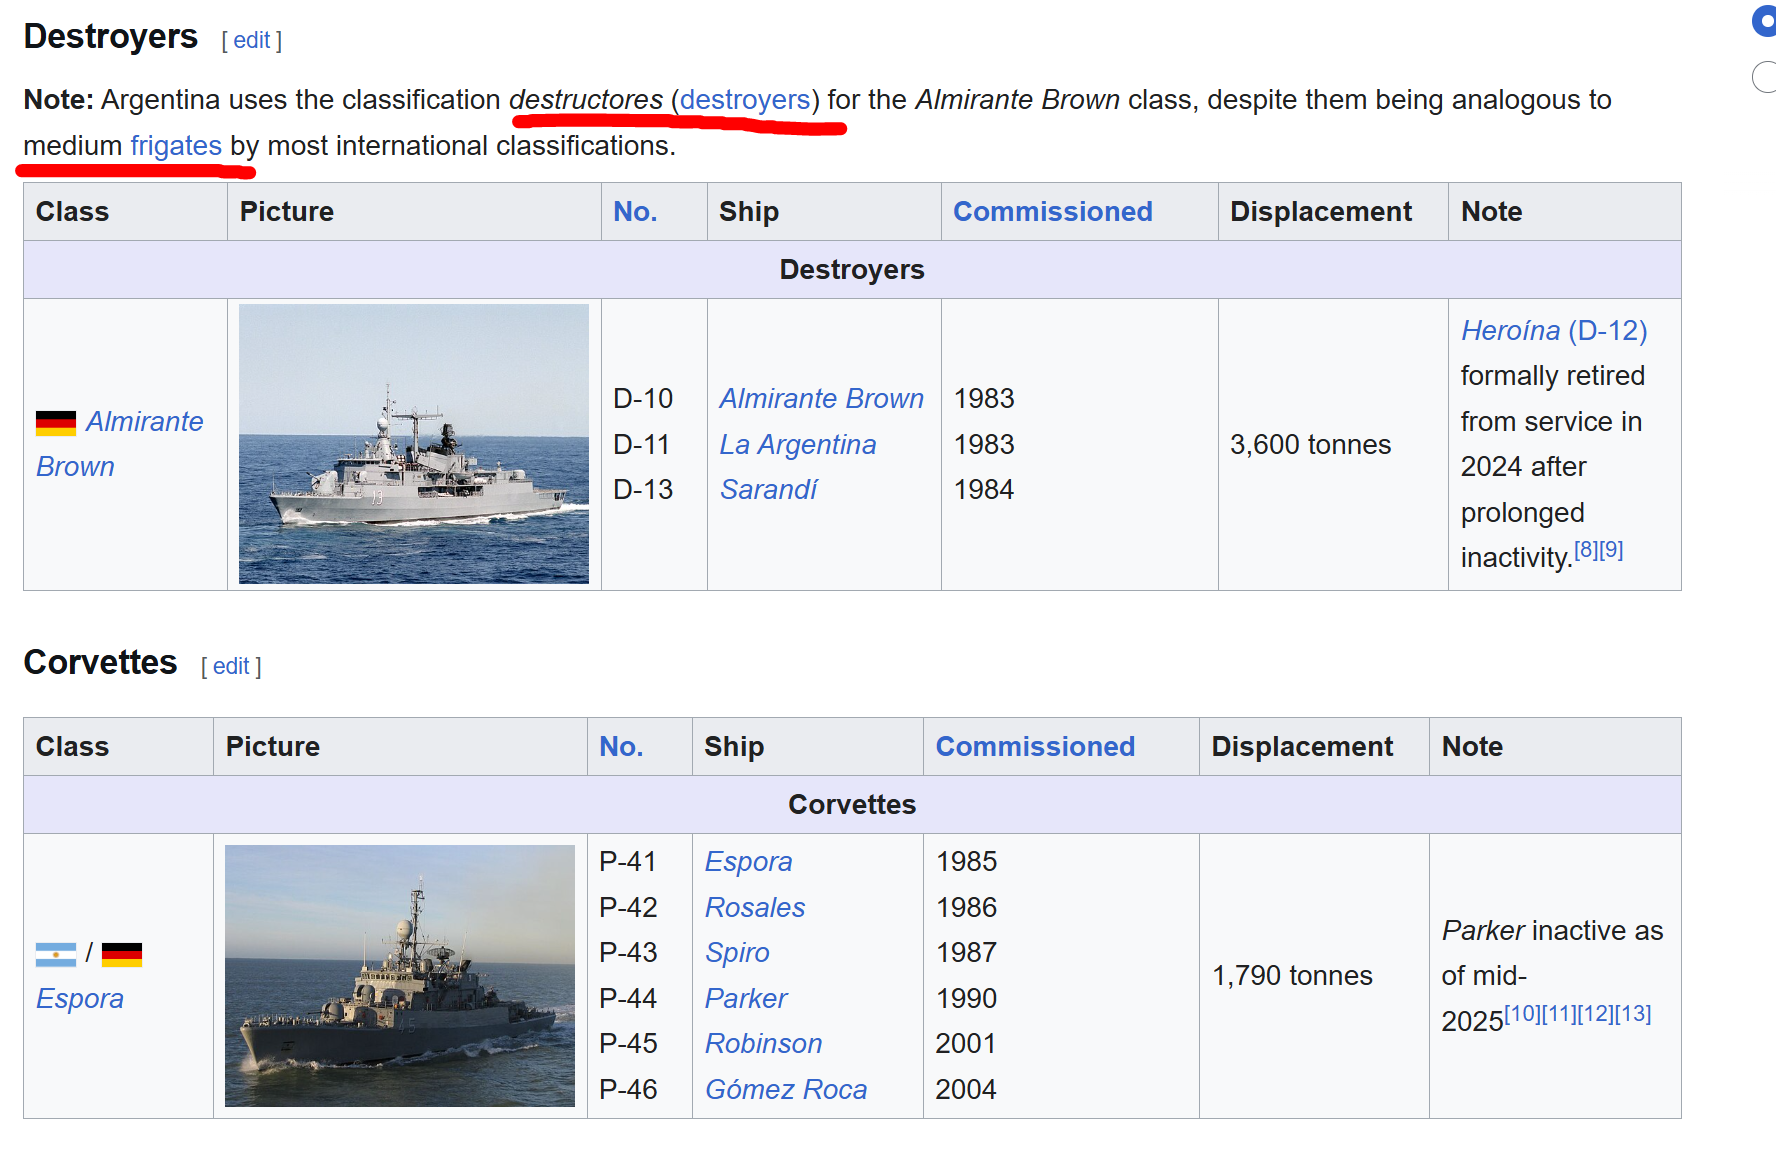
Task: Open the Parker ship link
Action: point(746,999)
